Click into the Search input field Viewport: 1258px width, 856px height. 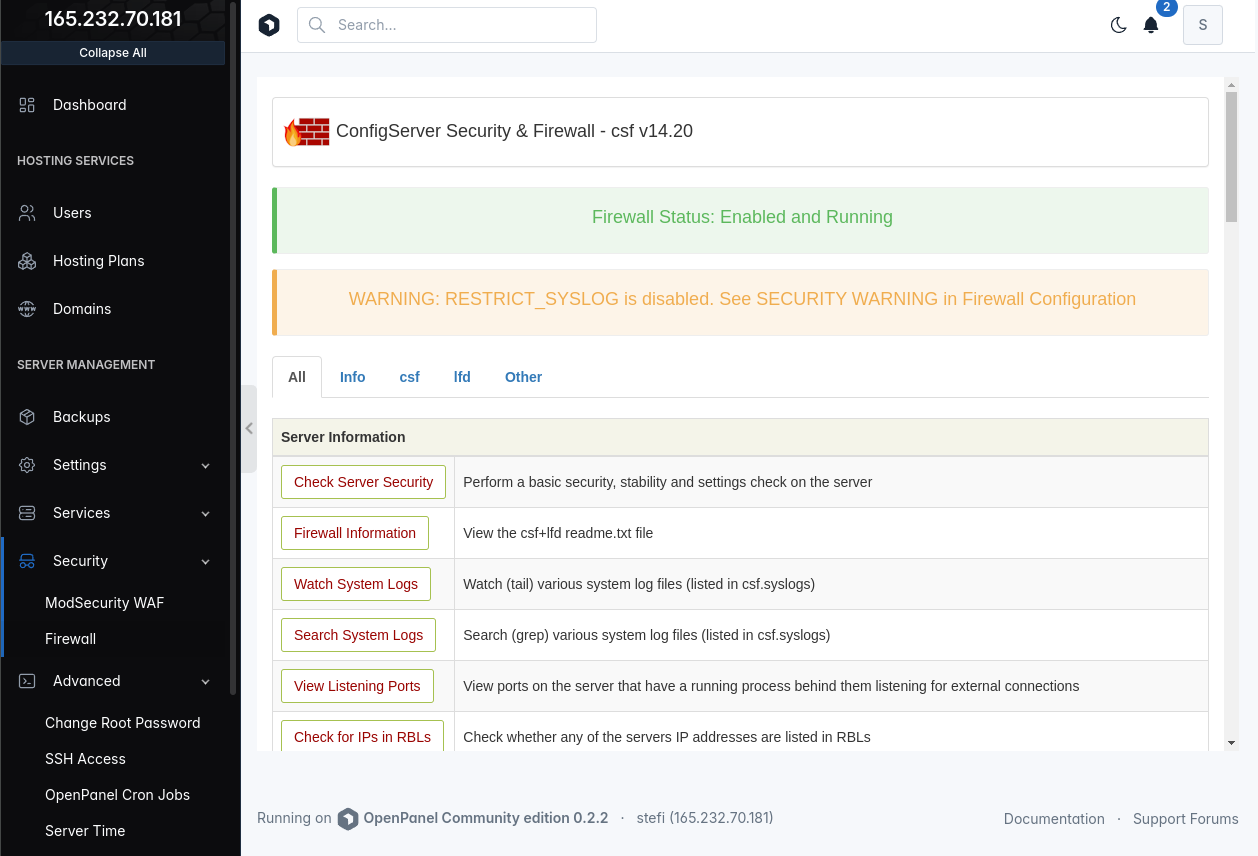click(x=447, y=25)
